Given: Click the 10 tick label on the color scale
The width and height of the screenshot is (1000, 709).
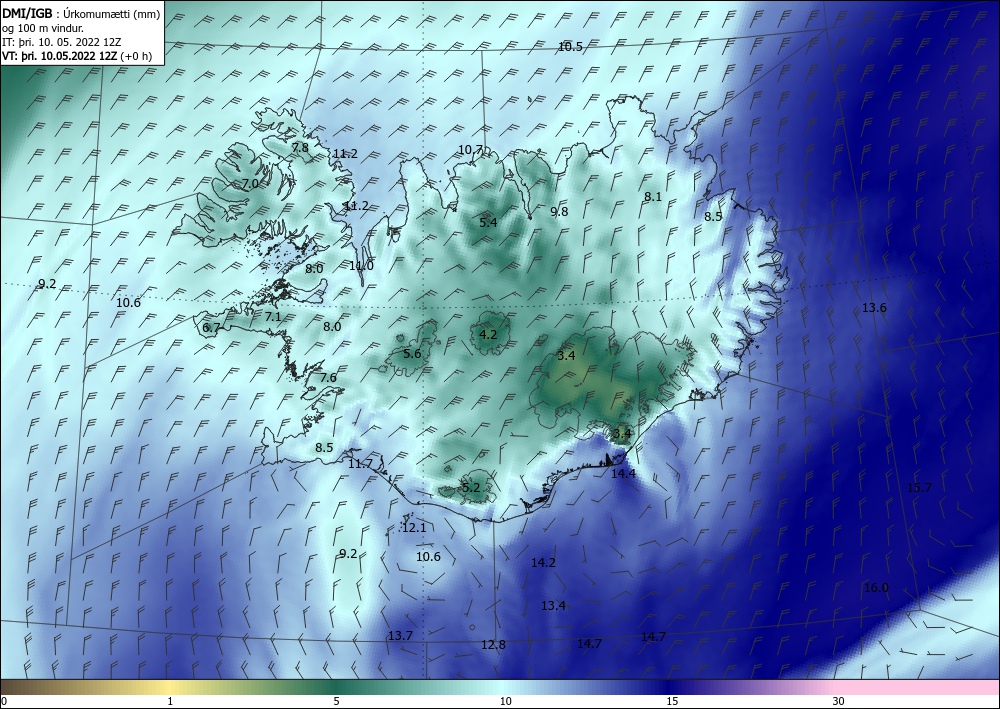Looking at the screenshot, I should click(x=505, y=702).
